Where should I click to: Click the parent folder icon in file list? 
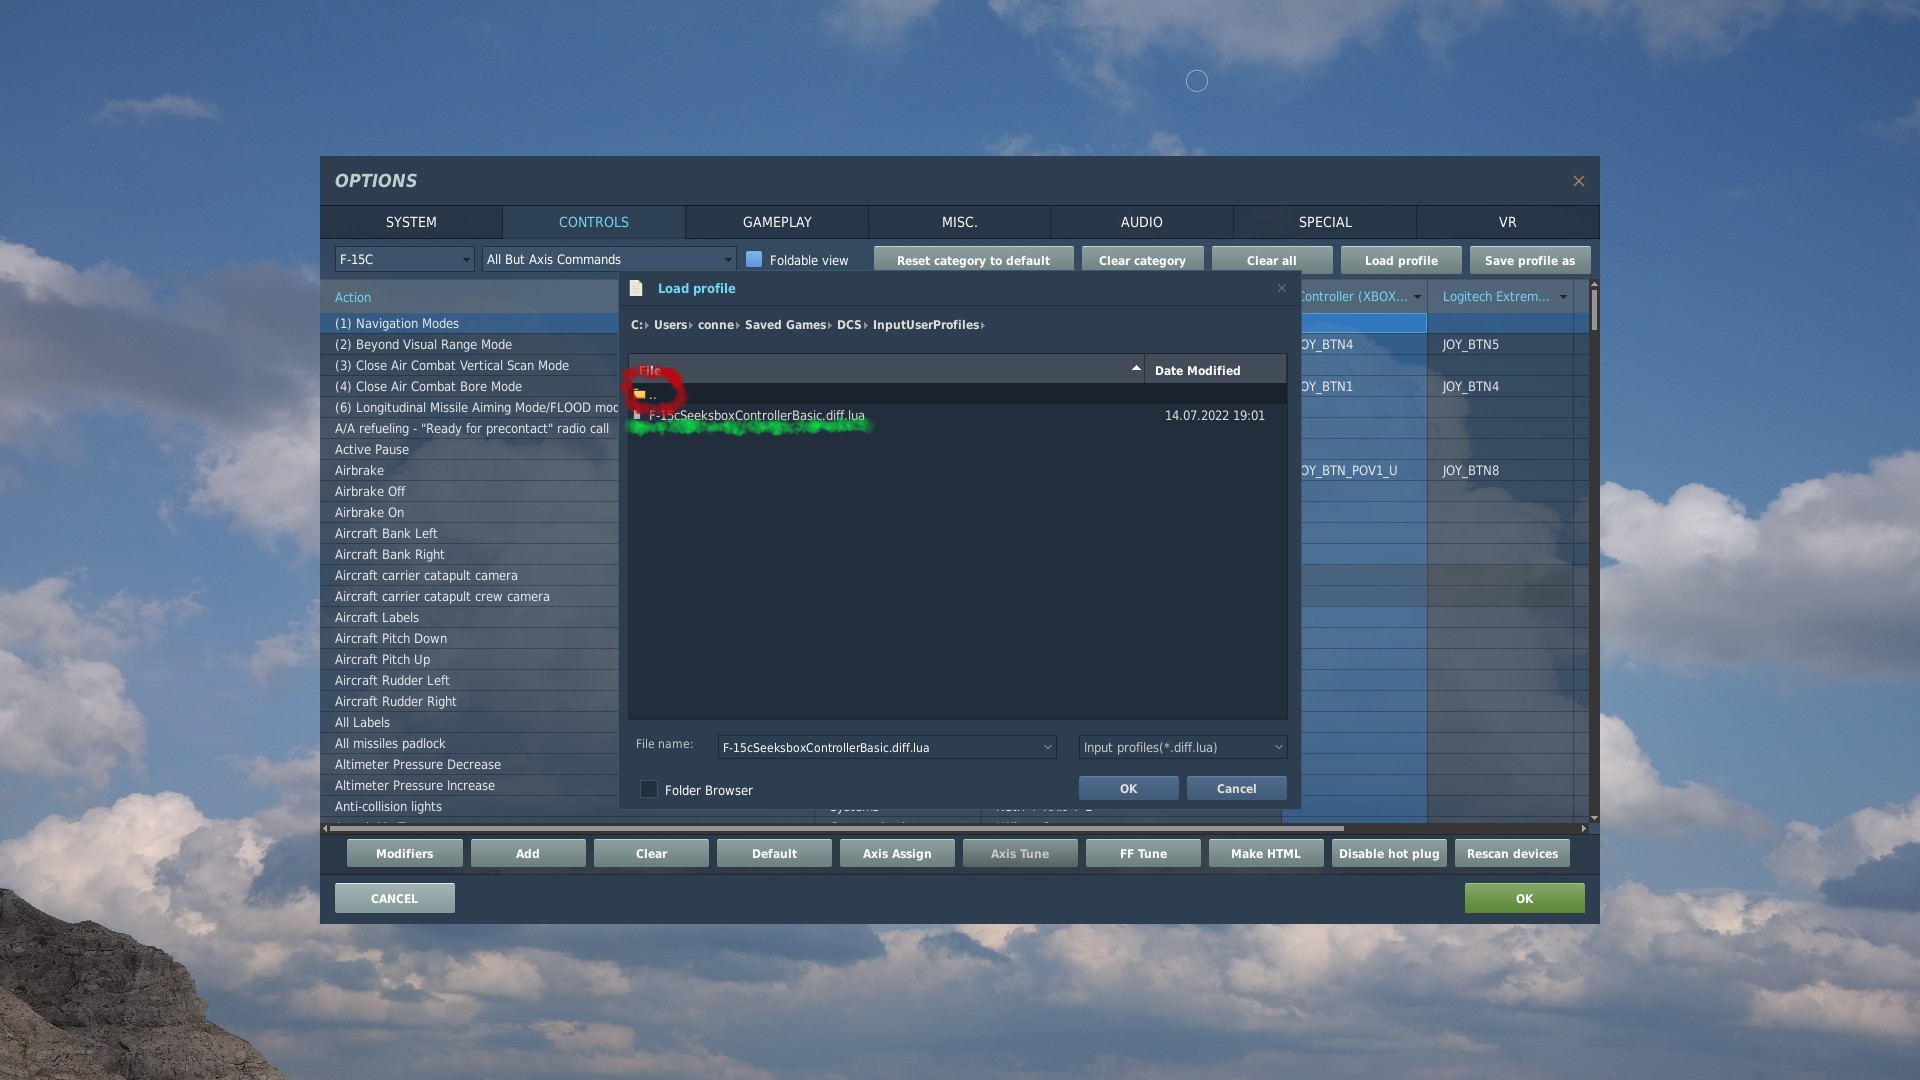(x=639, y=394)
